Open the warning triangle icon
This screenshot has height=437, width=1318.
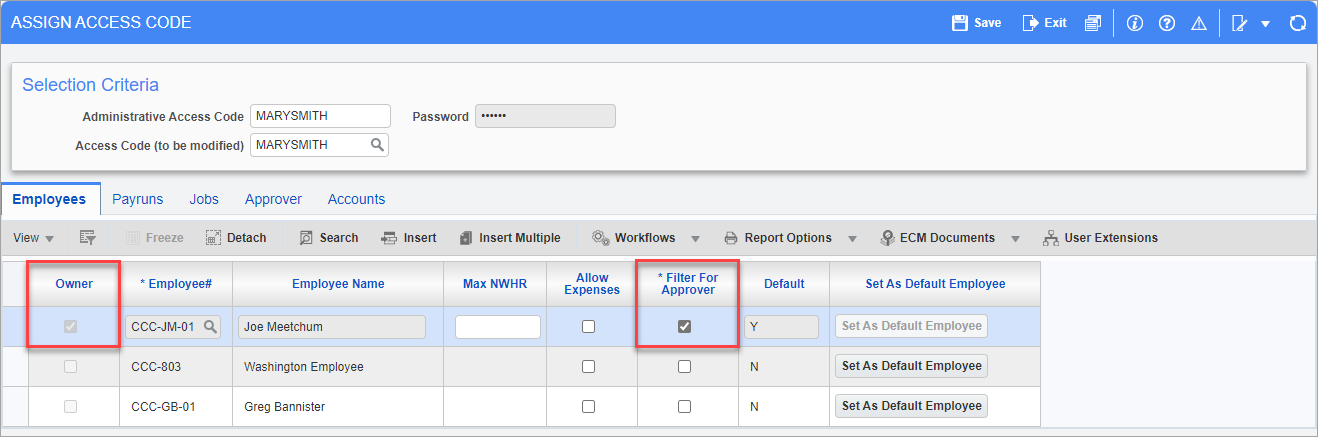click(1198, 23)
